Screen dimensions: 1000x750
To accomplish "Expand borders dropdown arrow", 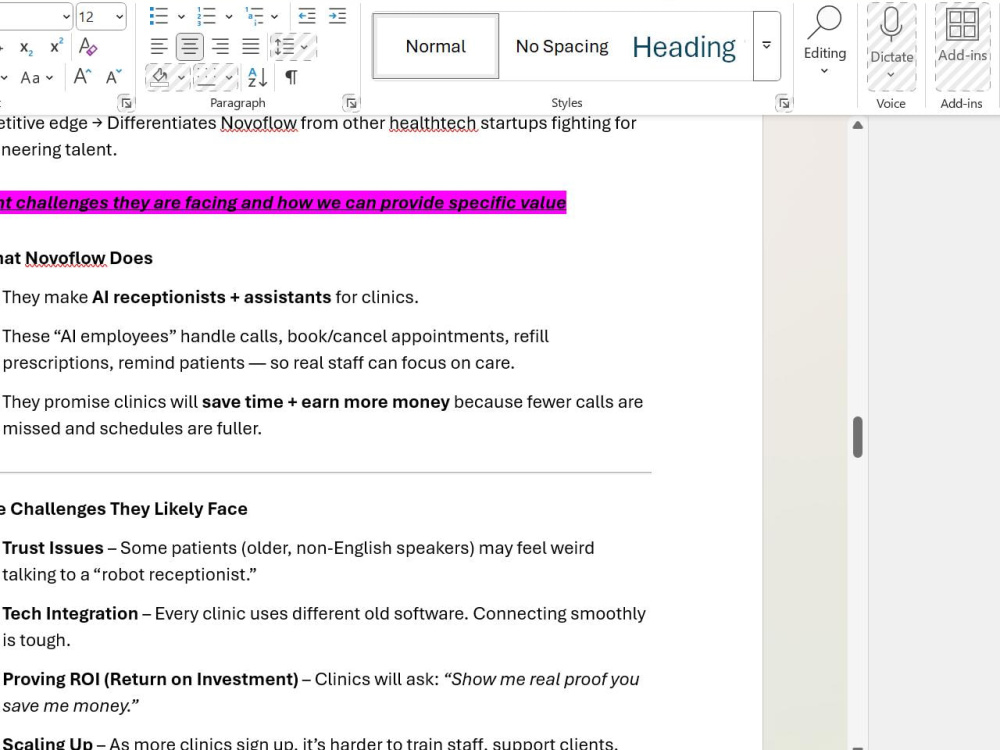I will (x=228, y=77).
